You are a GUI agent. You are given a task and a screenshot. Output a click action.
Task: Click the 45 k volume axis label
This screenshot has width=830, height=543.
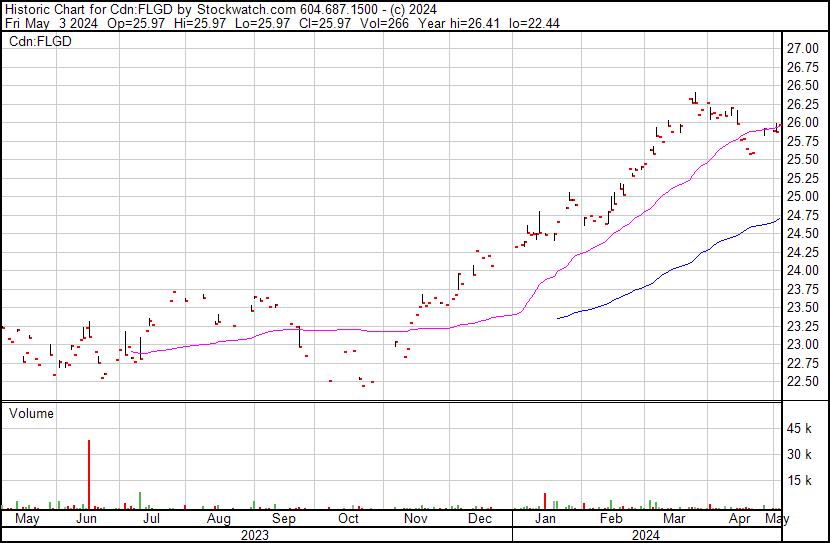(801, 429)
